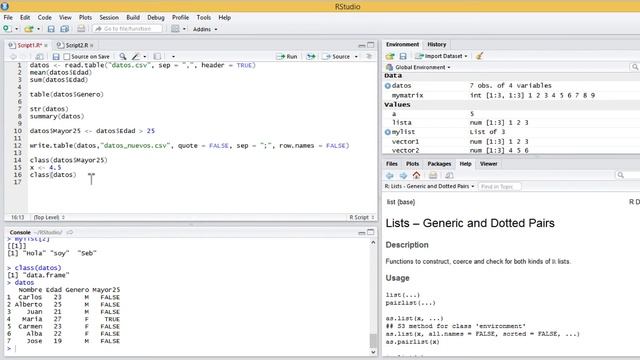This screenshot has width=640, height=360.
Task: Open the Profile menu
Action: (180, 18)
